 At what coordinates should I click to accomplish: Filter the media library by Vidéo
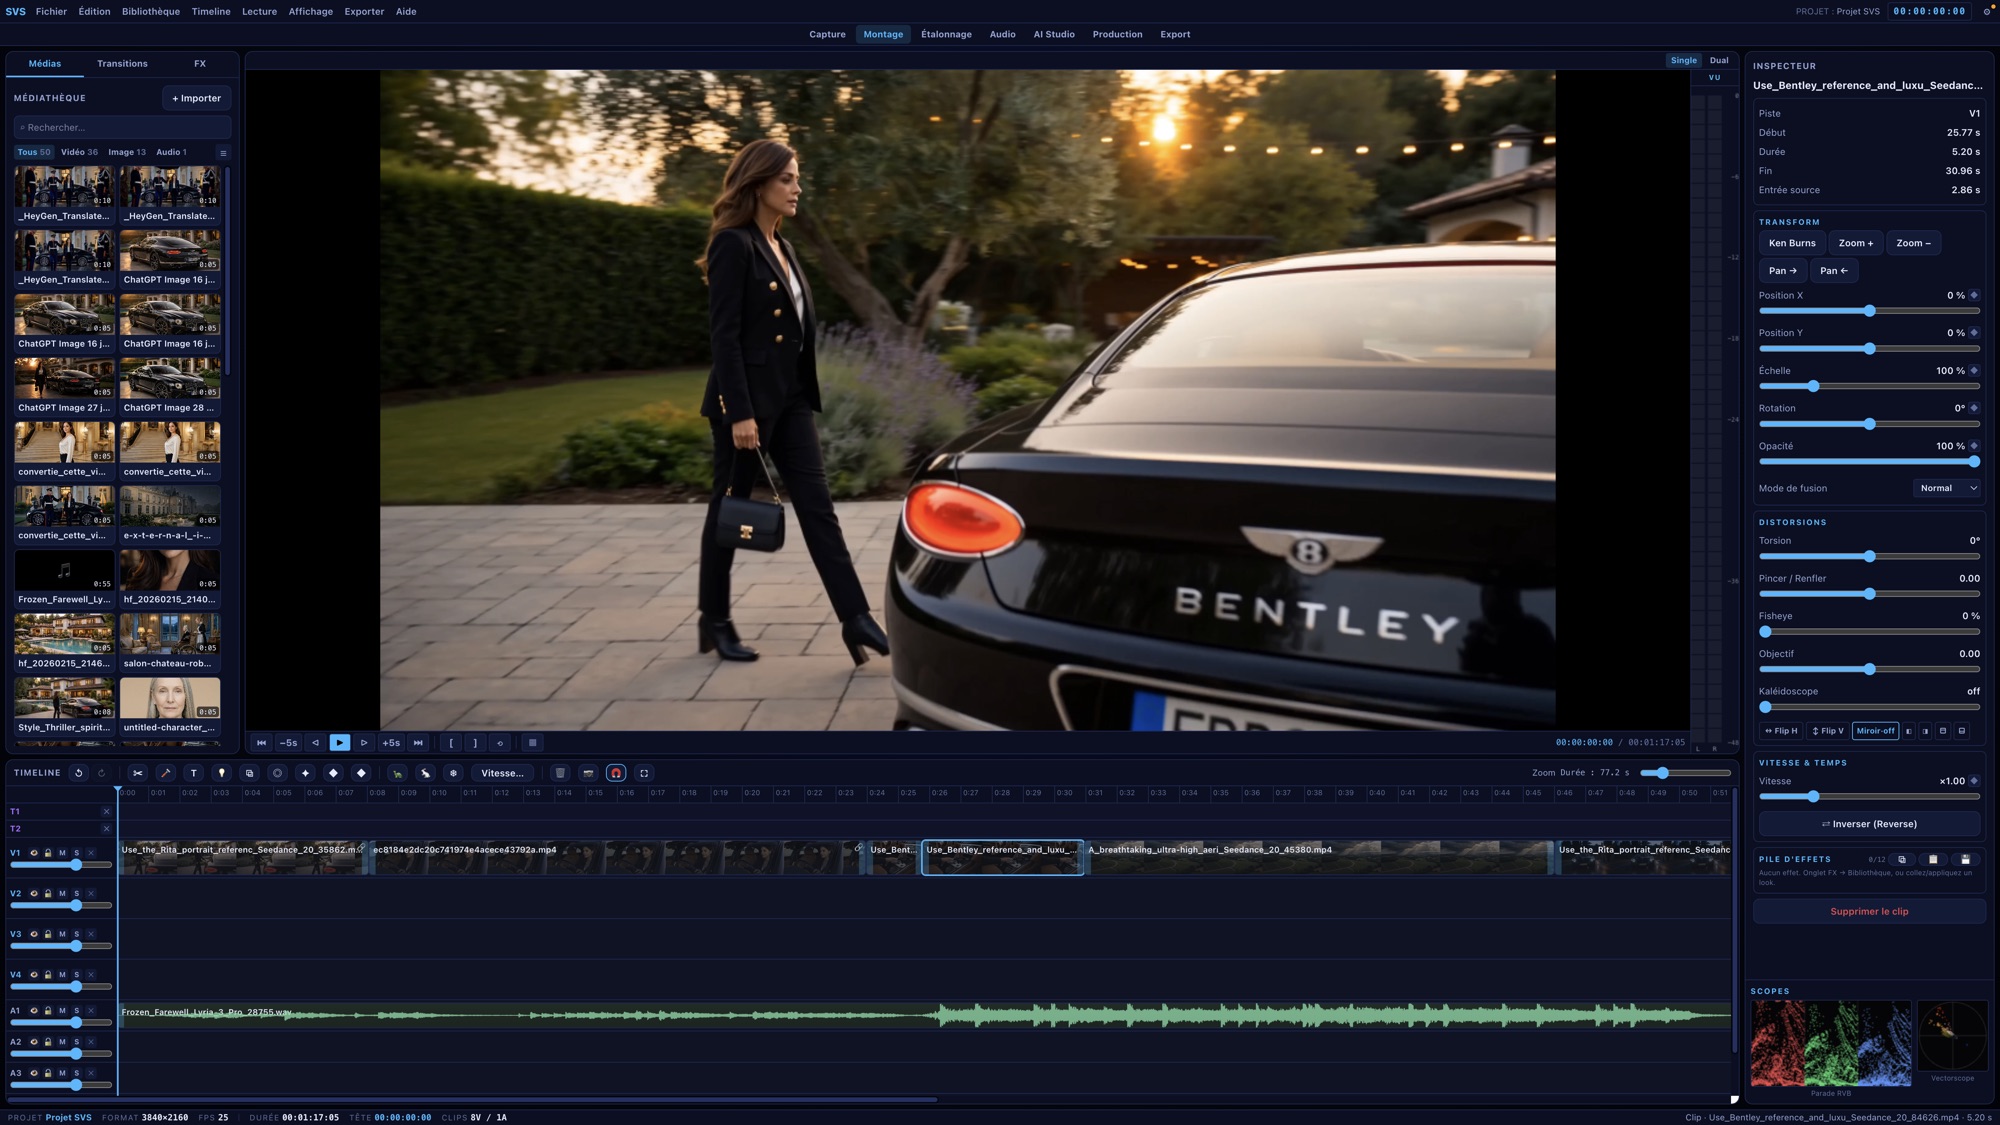(x=79, y=153)
